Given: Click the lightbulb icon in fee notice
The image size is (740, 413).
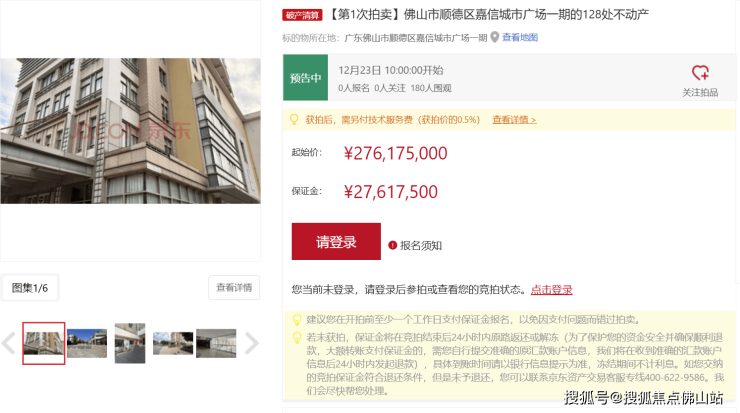Looking at the screenshot, I should (294, 119).
